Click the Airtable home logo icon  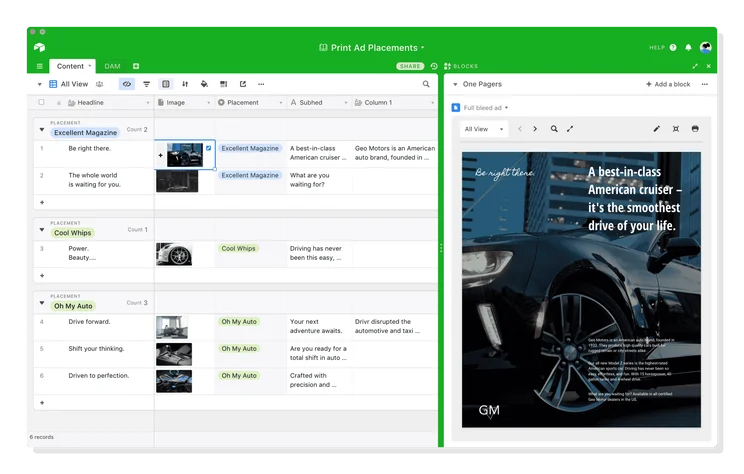39,47
